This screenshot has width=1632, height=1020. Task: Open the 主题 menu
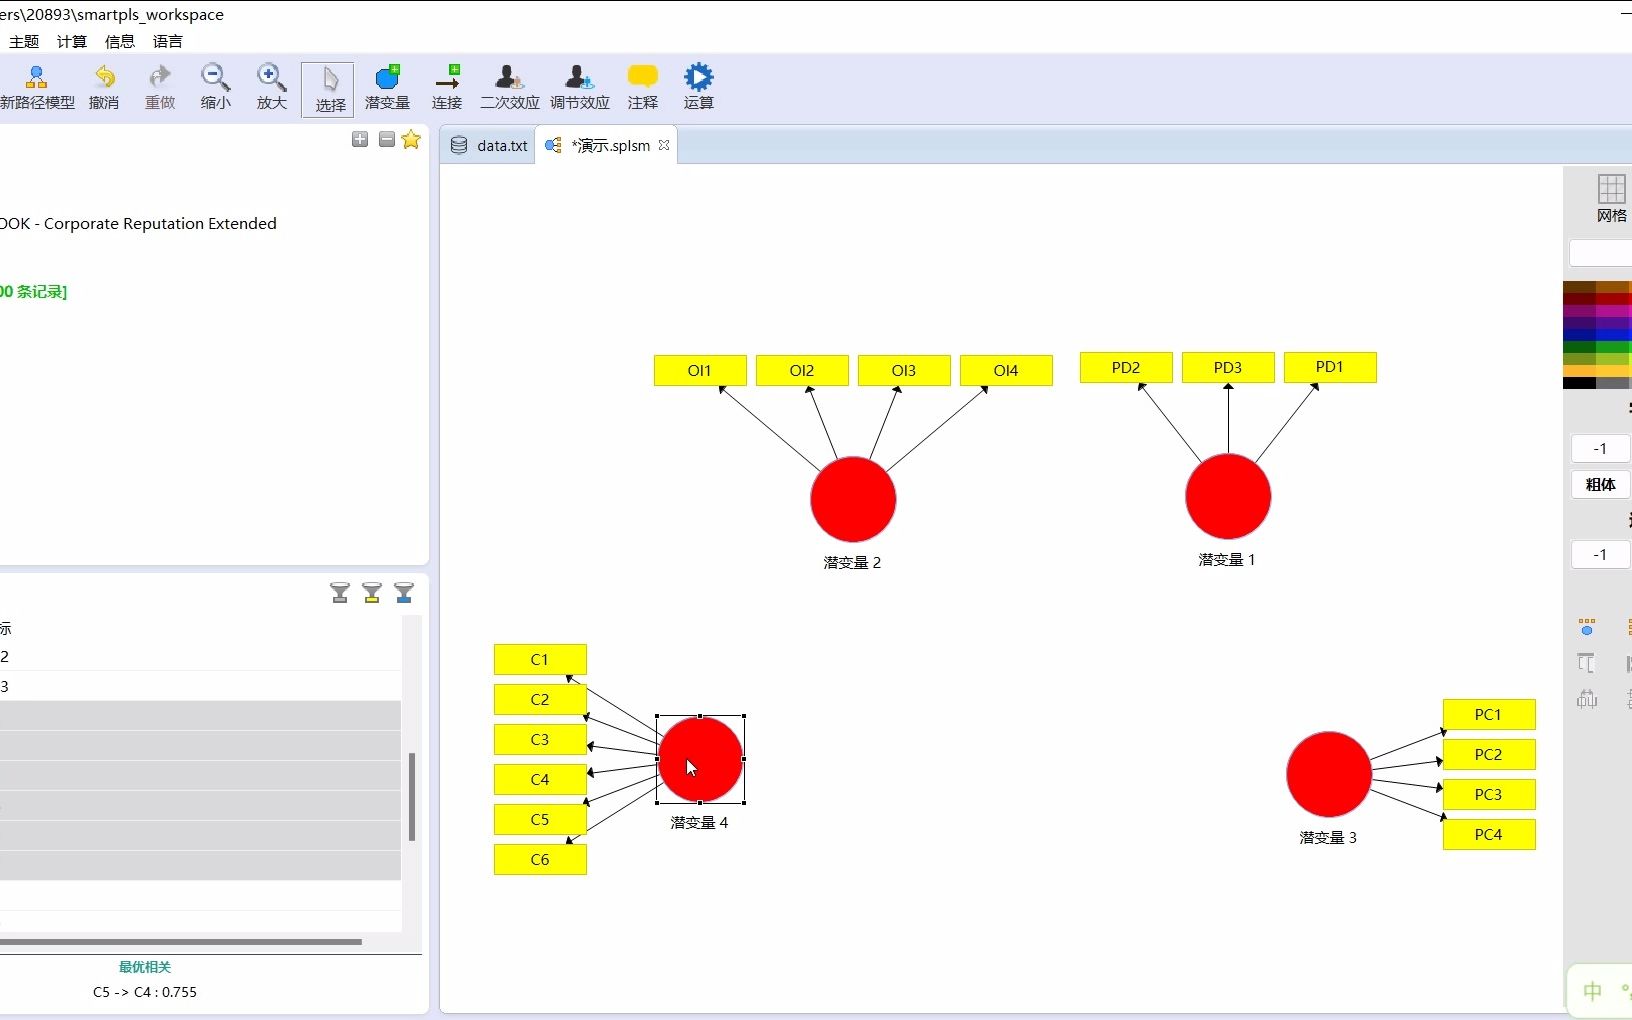tap(24, 41)
